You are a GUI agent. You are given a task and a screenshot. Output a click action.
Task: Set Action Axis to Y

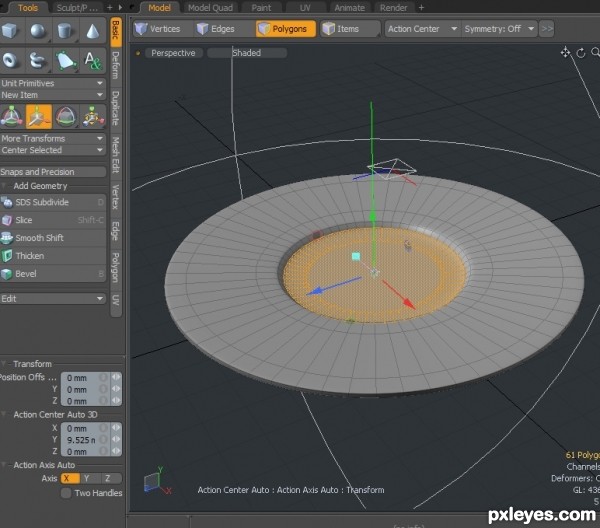(87, 478)
